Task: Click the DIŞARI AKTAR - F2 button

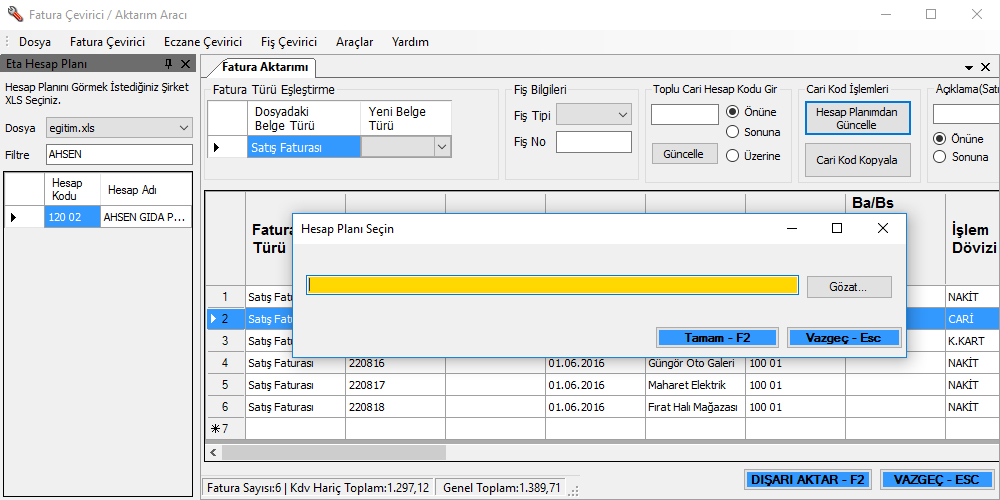Action: pos(807,480)
